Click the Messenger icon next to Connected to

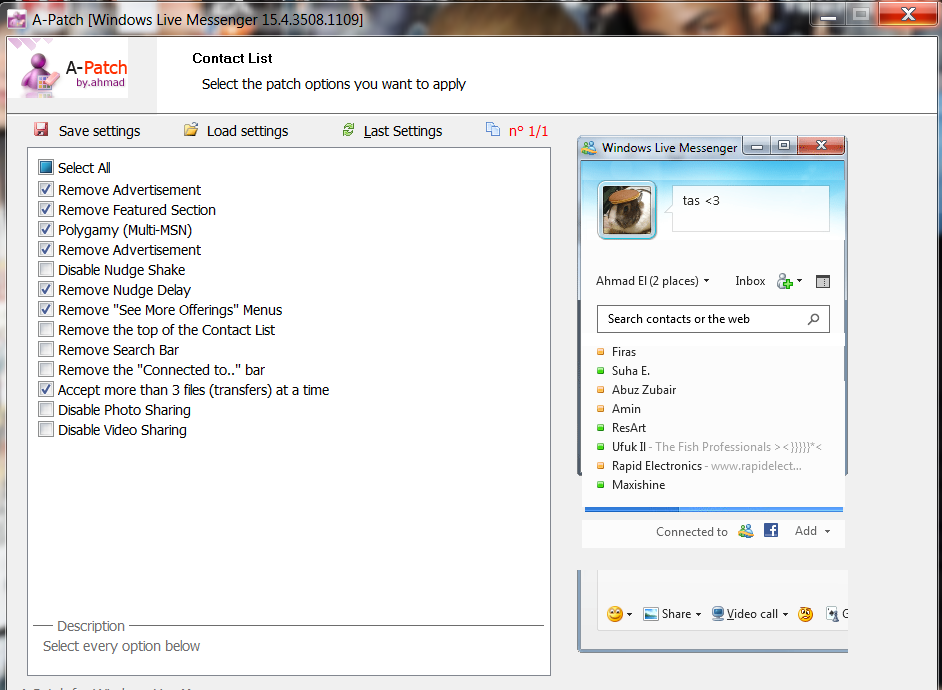point(746,531)
